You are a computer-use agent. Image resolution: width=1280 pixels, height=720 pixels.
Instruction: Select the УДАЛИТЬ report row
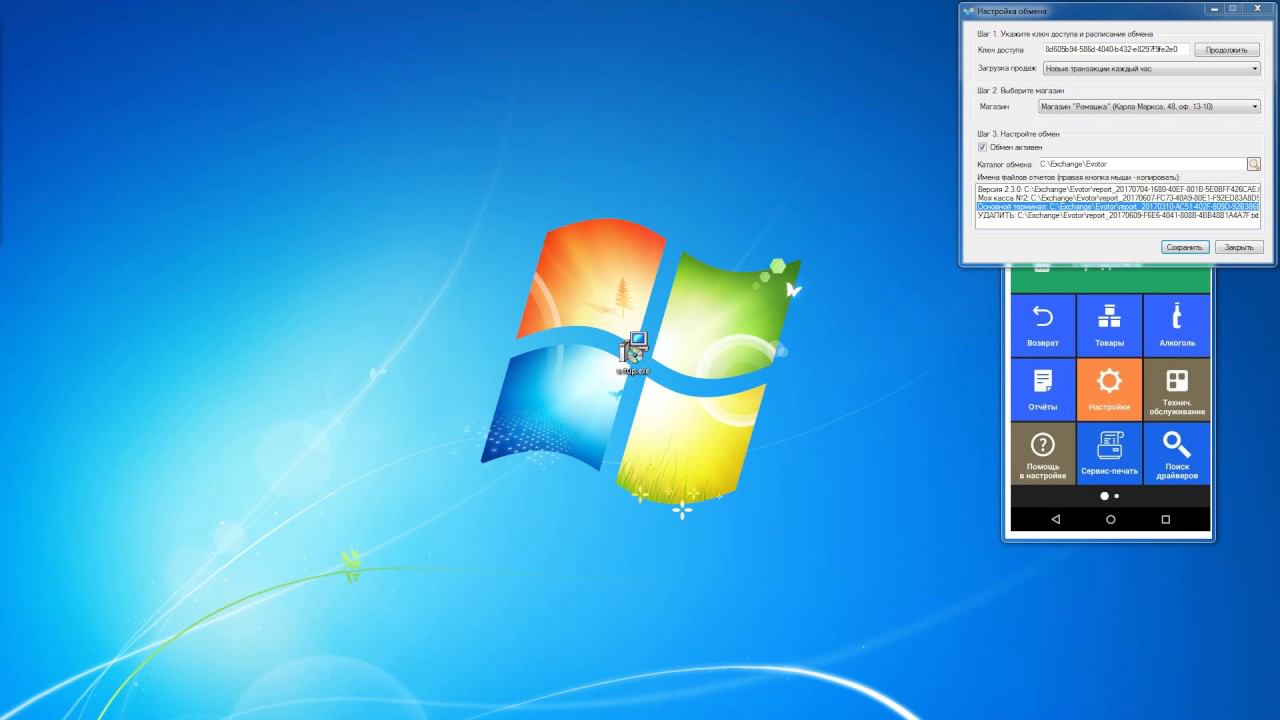coord(1118,216)
